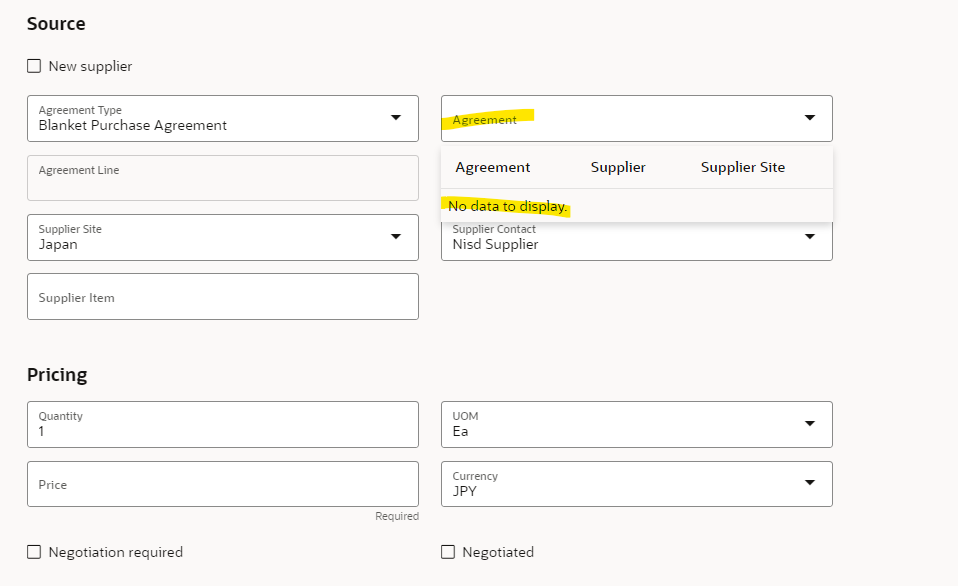Viewport: 958px width, 586px height.
Task: Click the UOM dropdown arrow
Action: click(810, 424)
